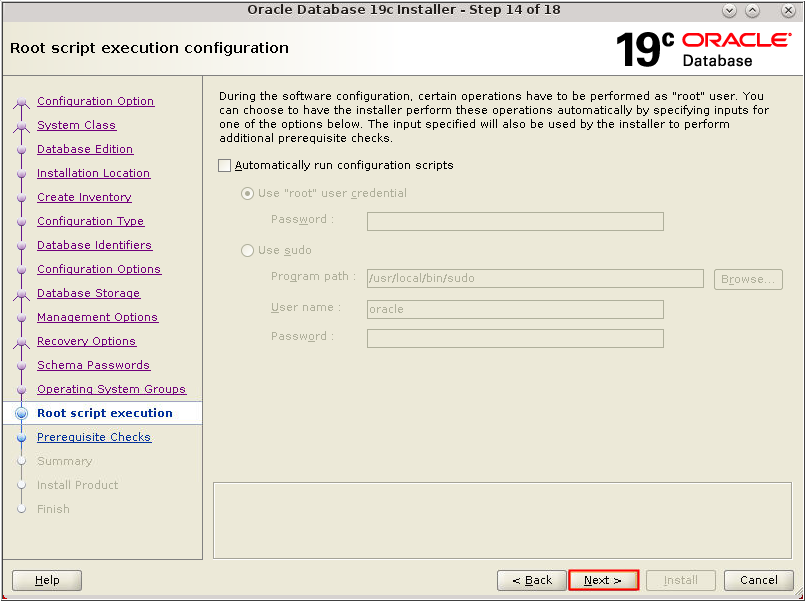Select the Use sudo option

pyautogui.click(x=247, y=251)
